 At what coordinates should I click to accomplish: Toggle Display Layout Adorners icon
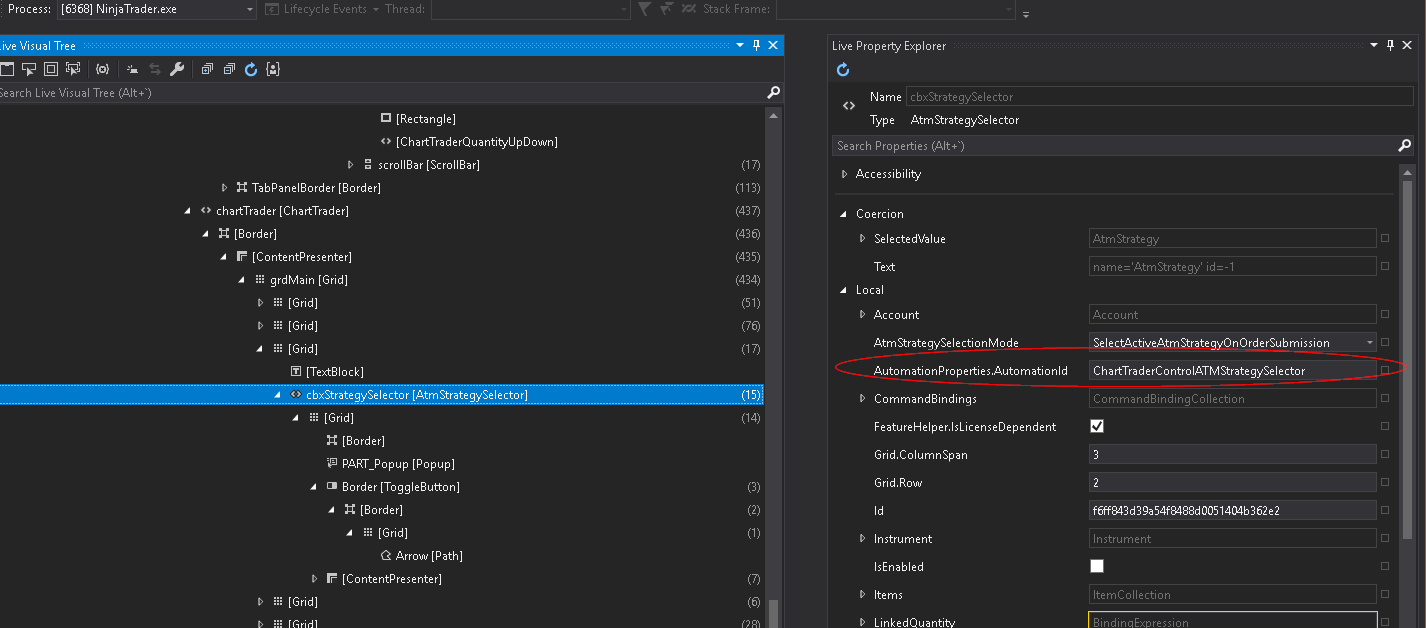coord(50,69)
